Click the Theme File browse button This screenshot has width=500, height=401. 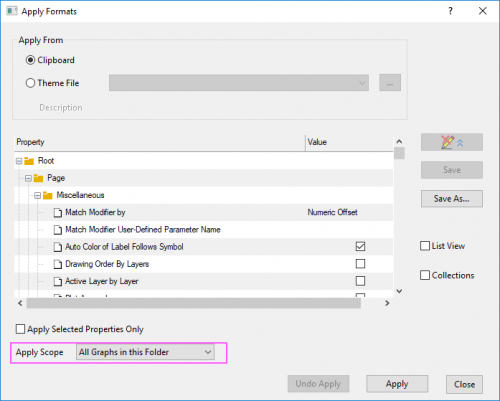pos(390,83)
